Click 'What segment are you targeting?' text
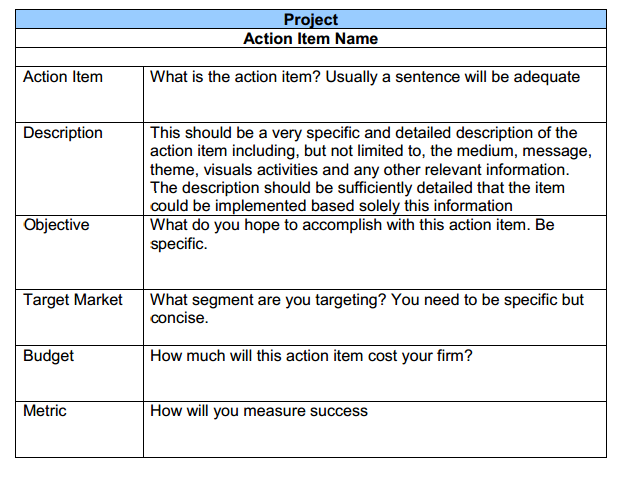Viewport: 623px width, 484px height. tap(268, 300)
